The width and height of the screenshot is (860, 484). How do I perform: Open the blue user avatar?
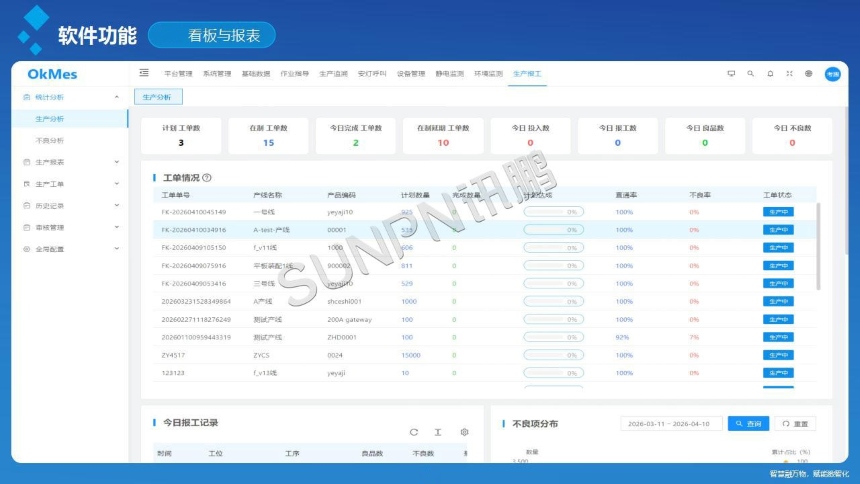833,74
